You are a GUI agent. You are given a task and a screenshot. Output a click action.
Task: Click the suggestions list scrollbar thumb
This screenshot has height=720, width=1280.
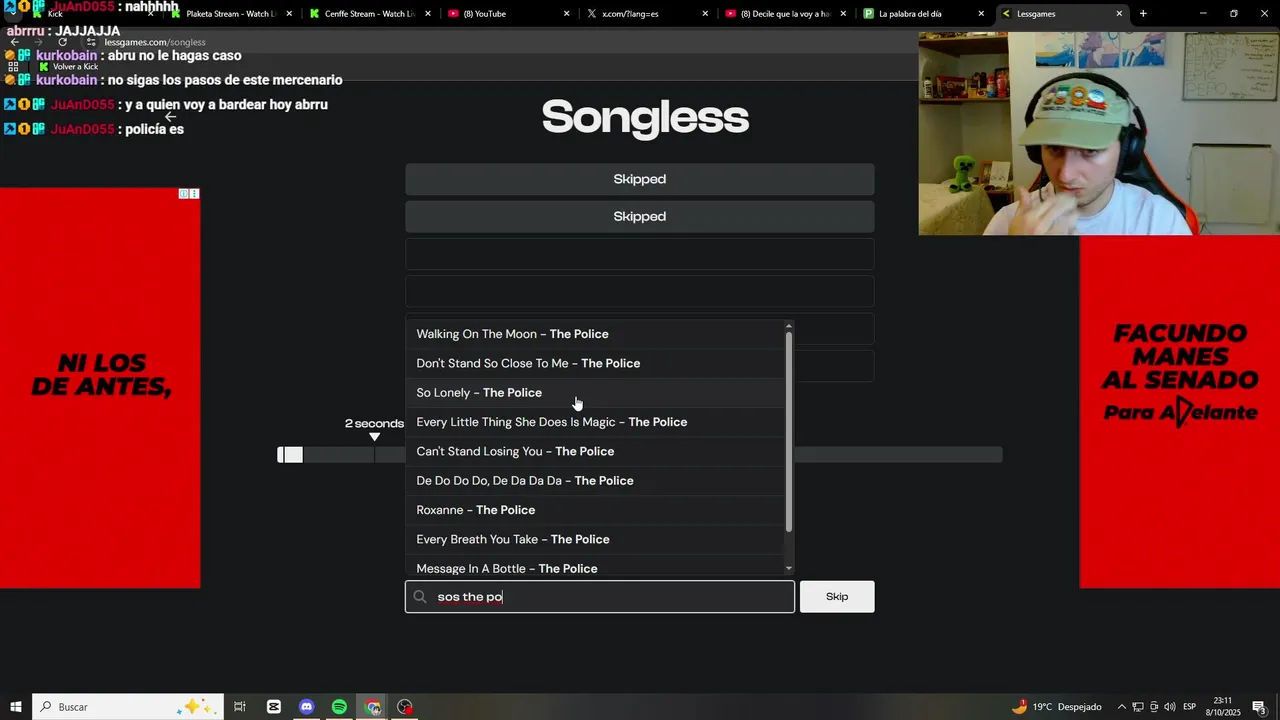(789, 431)
